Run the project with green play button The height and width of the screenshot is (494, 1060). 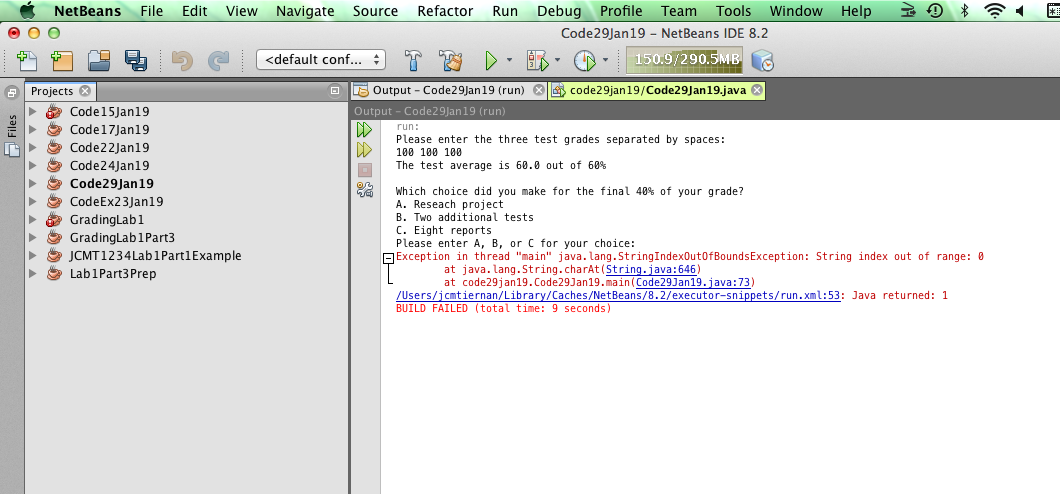tap(491, 60)
